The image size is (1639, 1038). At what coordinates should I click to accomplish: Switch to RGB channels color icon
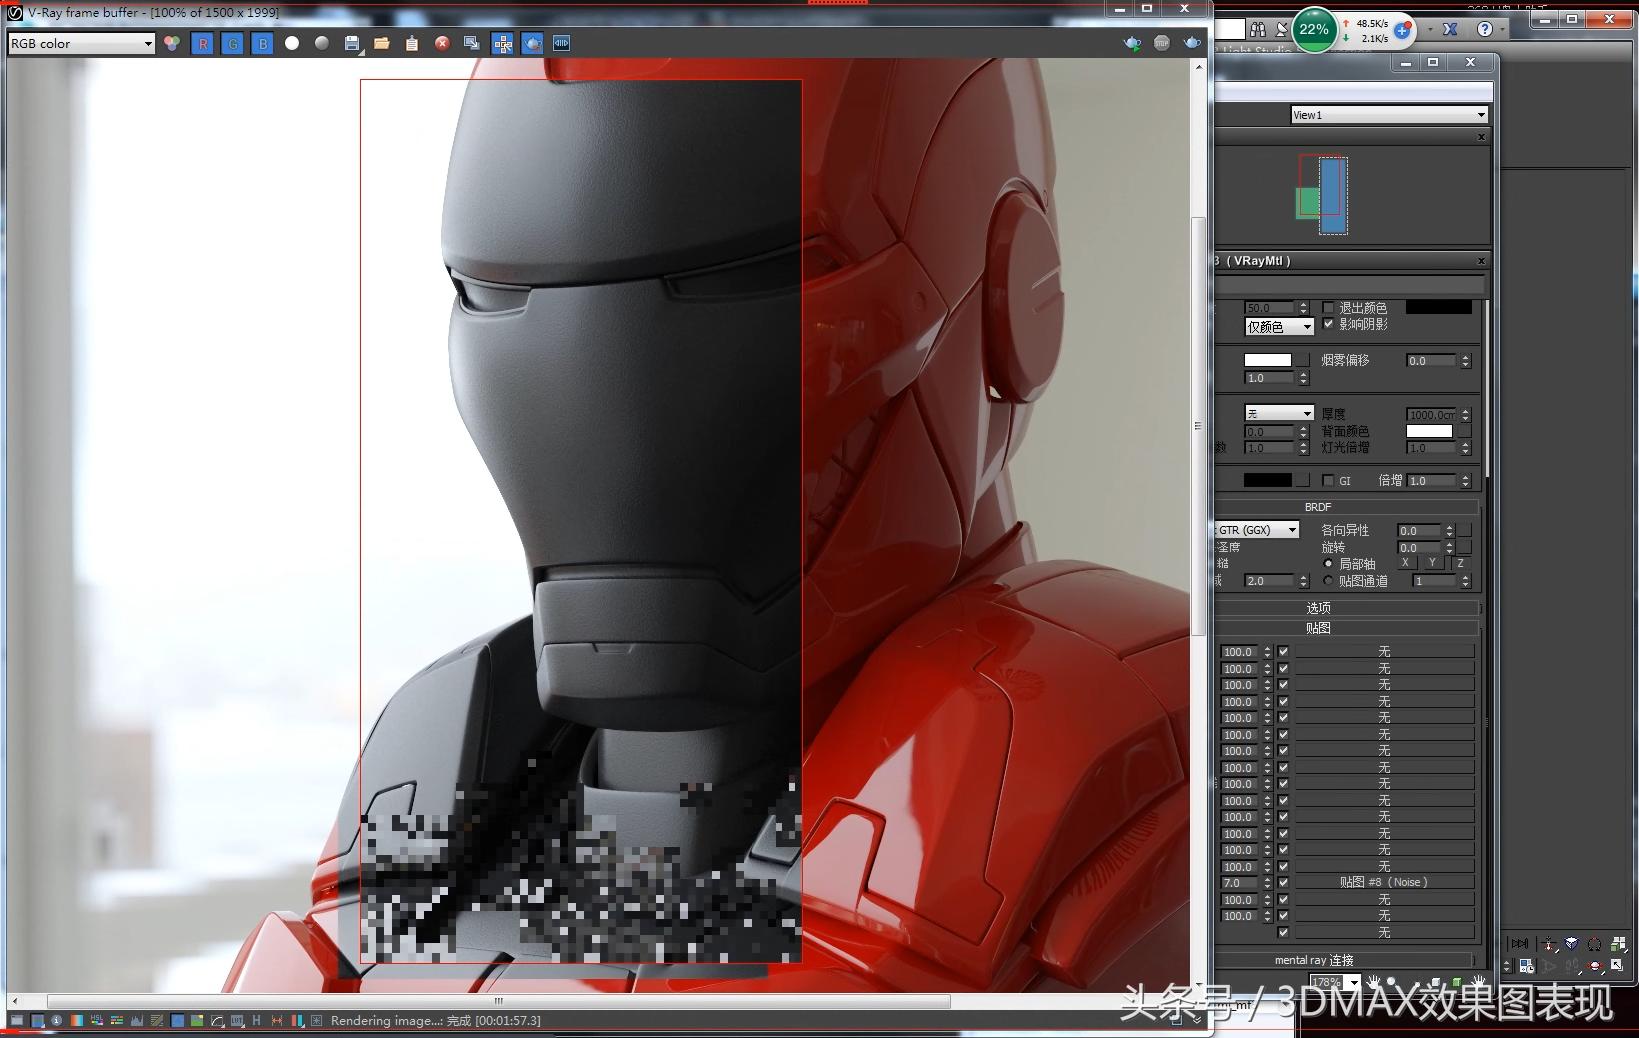click(x=172, y=43)
